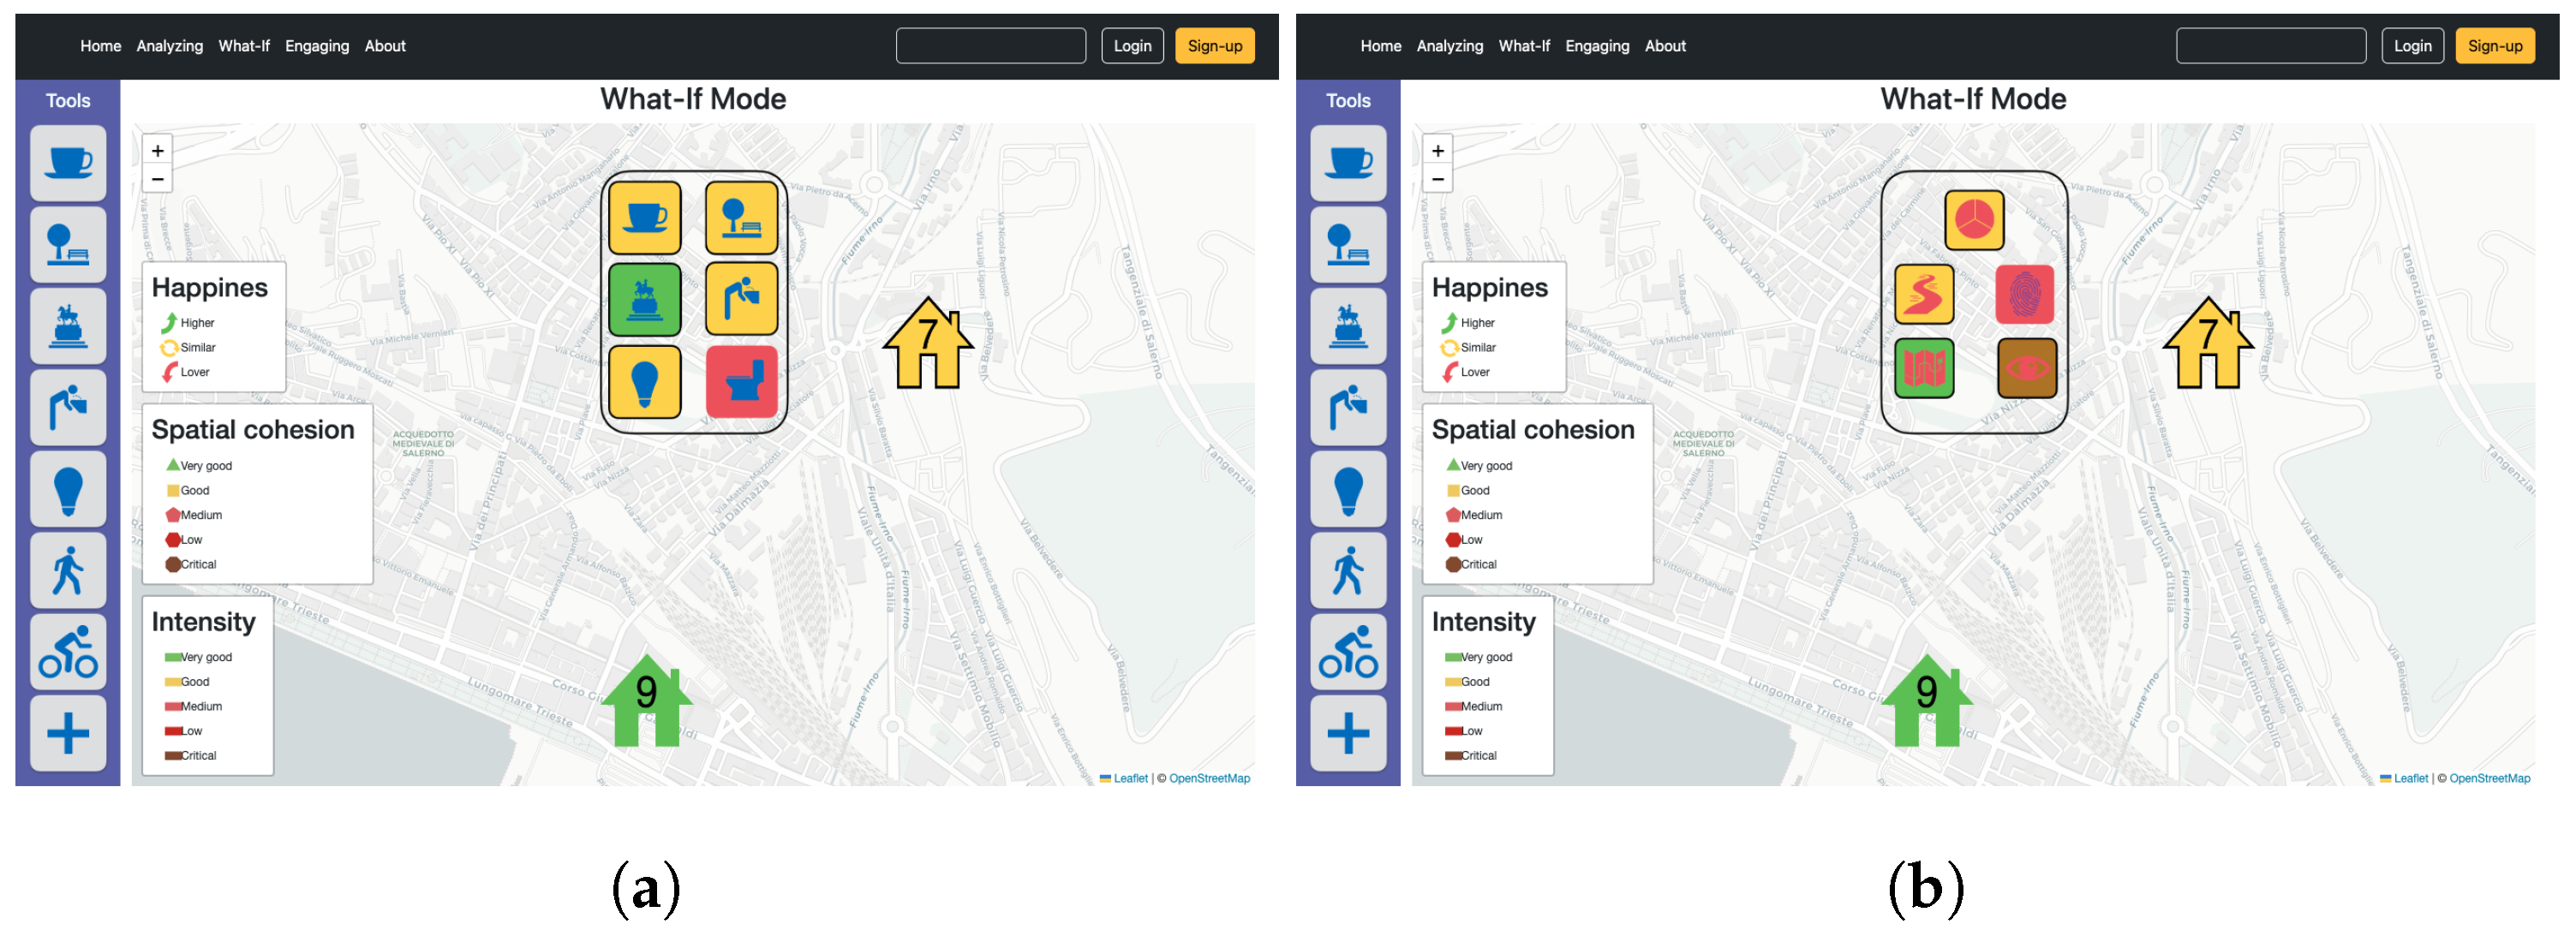Click the walking person tool in right screenshot sidebar
This screenshot has width=2576, height=930.
1348,571
